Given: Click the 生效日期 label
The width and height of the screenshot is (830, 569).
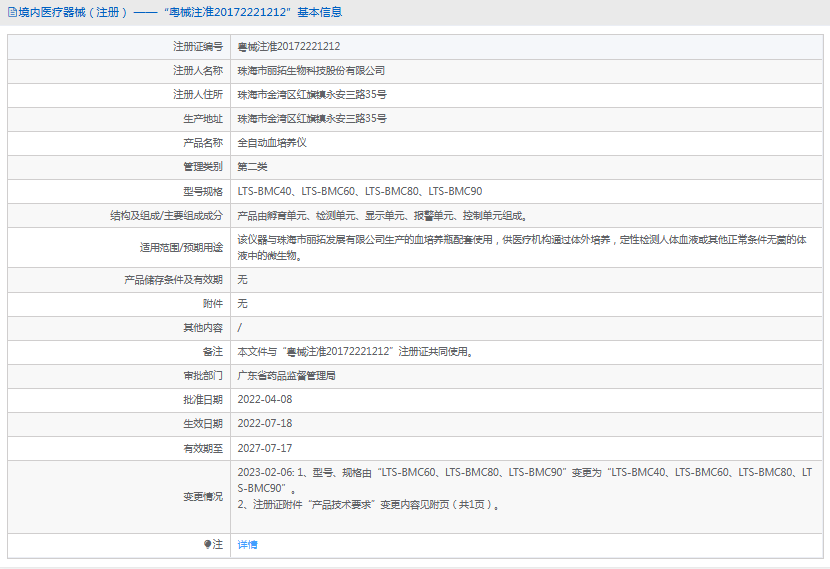Looking at the screenshot, I should click(203, 424).
